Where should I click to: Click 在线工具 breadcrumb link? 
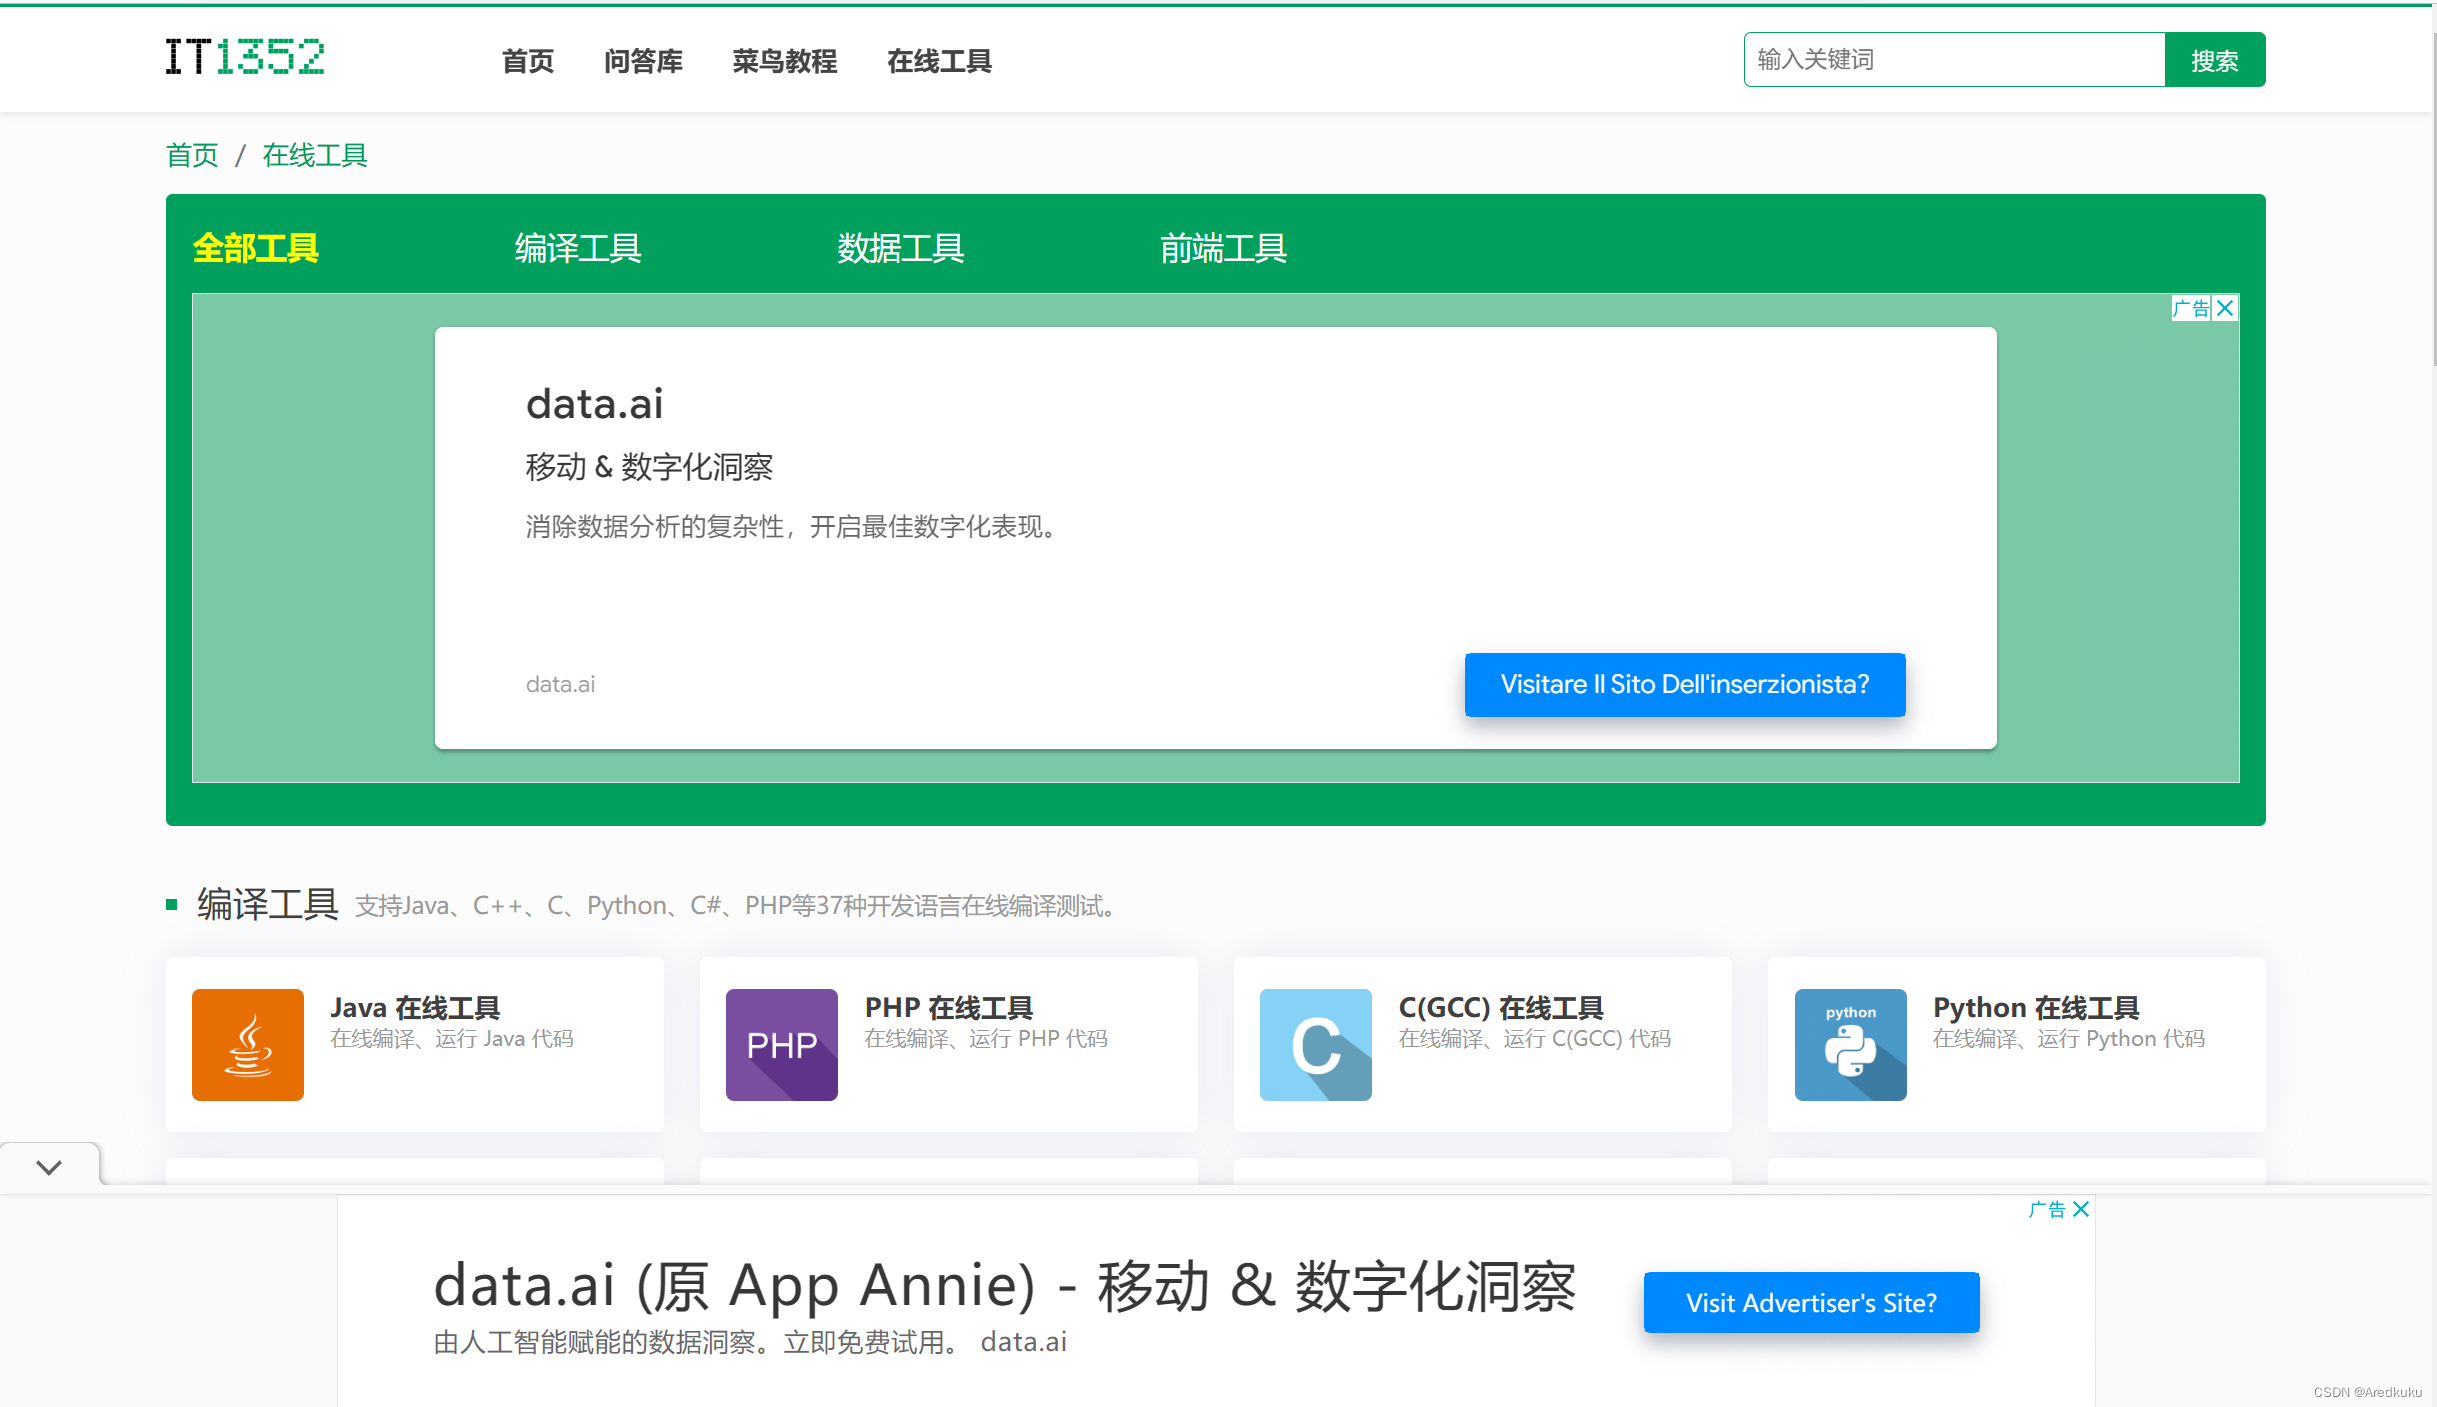[x=315, y=155]
